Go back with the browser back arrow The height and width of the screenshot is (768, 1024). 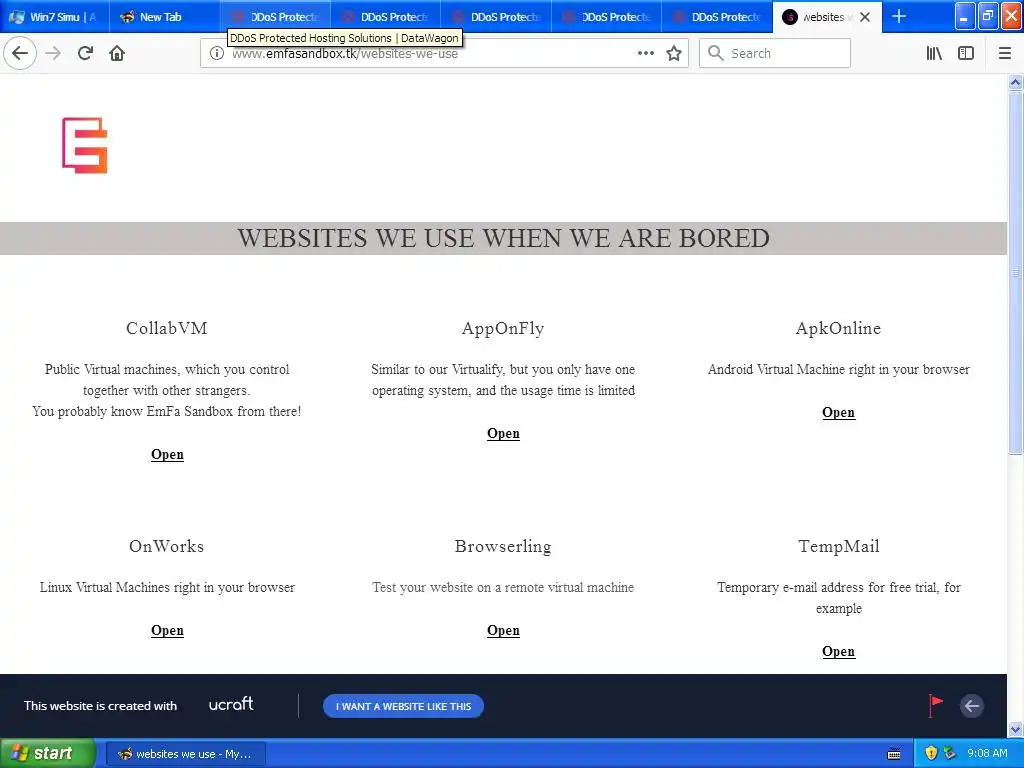(20, 53)
